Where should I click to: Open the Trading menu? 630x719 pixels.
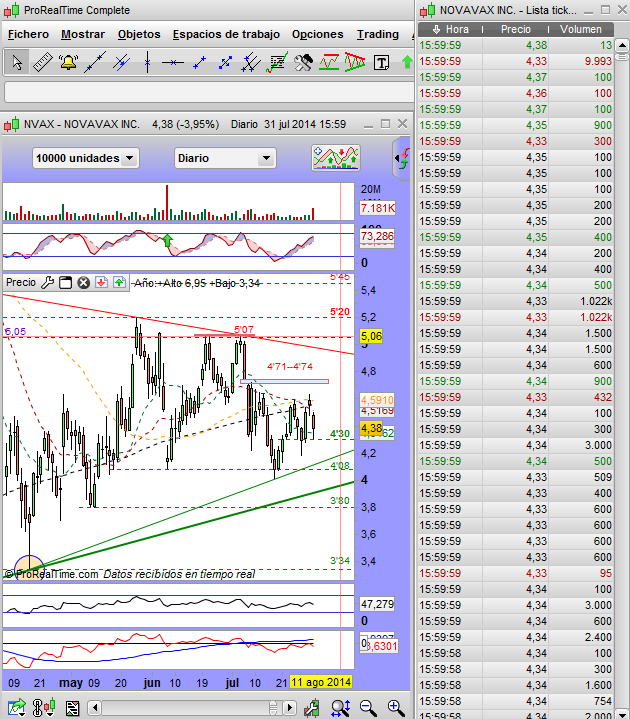pos(378,34)
